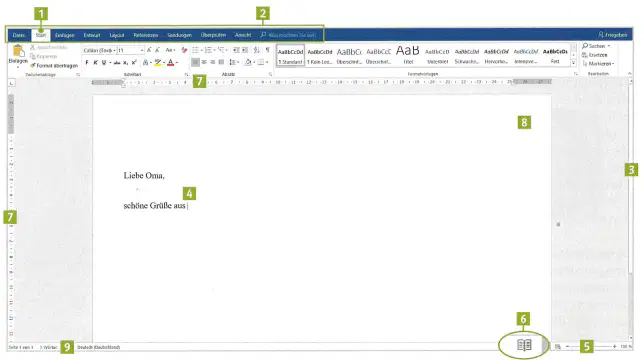
Task: Toggle bold with the F button
Action: pos(87,63)
